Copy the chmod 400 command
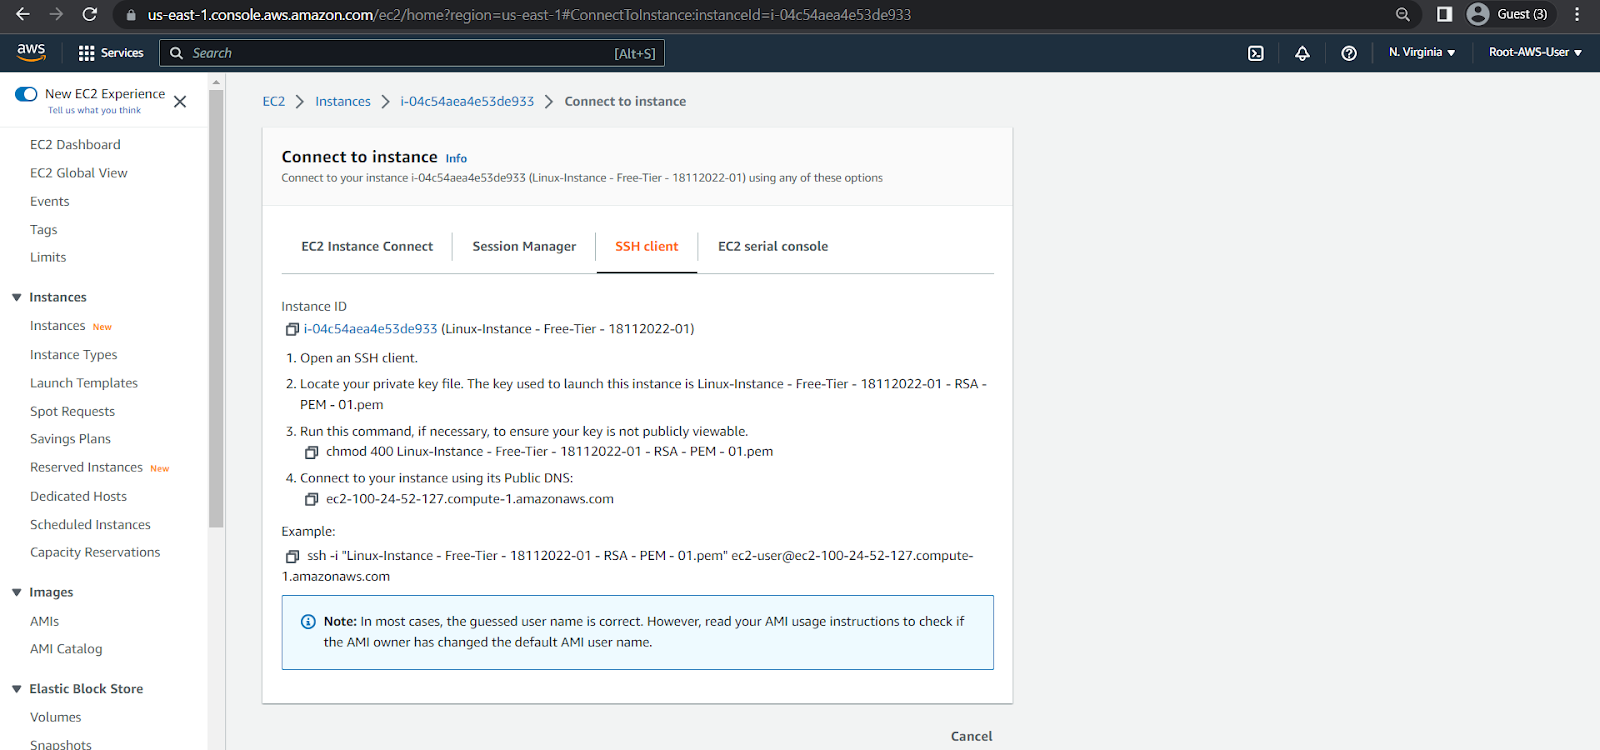Viewport: 1600px width, 750px height. pyautogui.click(x=311, y=452)
